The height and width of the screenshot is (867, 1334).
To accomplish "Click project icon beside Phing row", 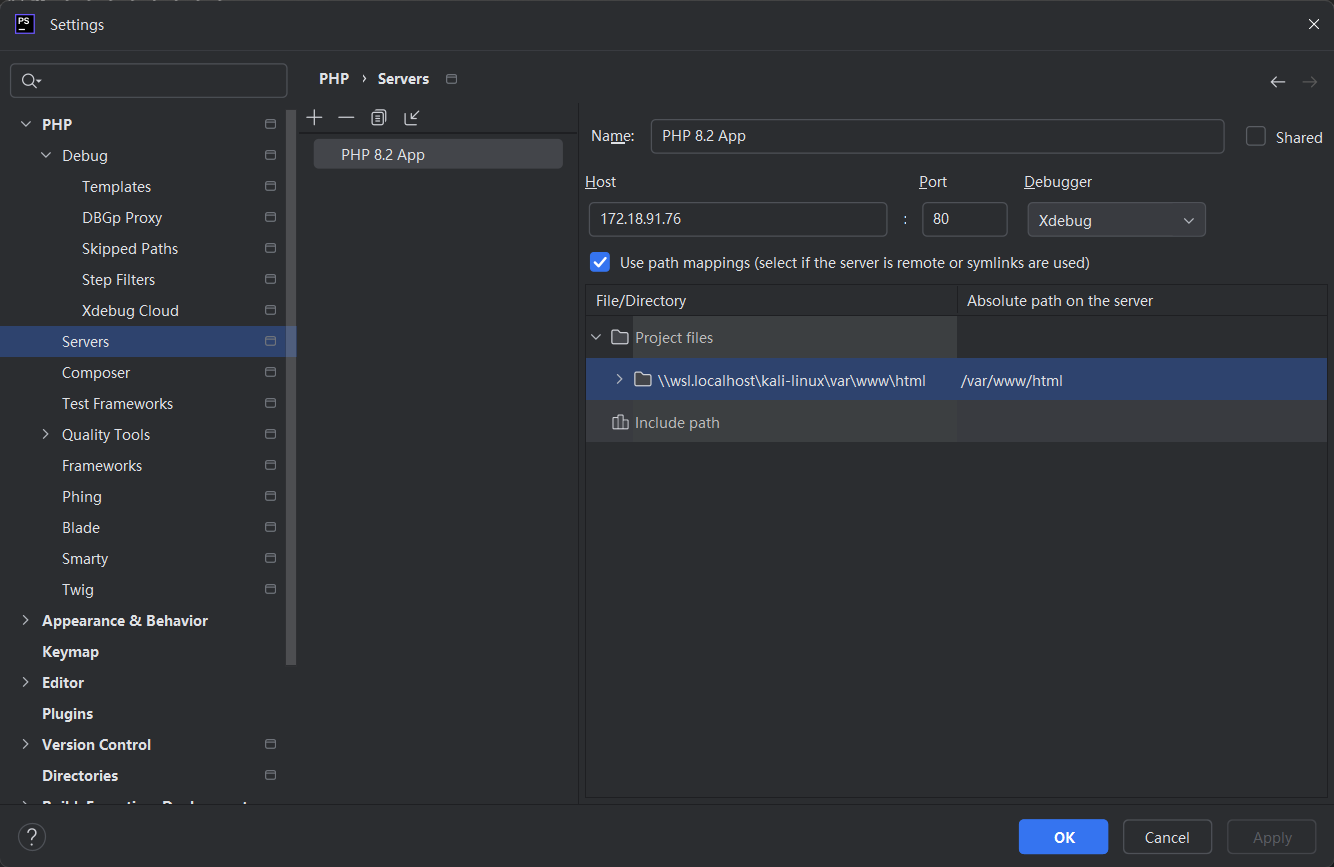I will click(x=270, y=496).
